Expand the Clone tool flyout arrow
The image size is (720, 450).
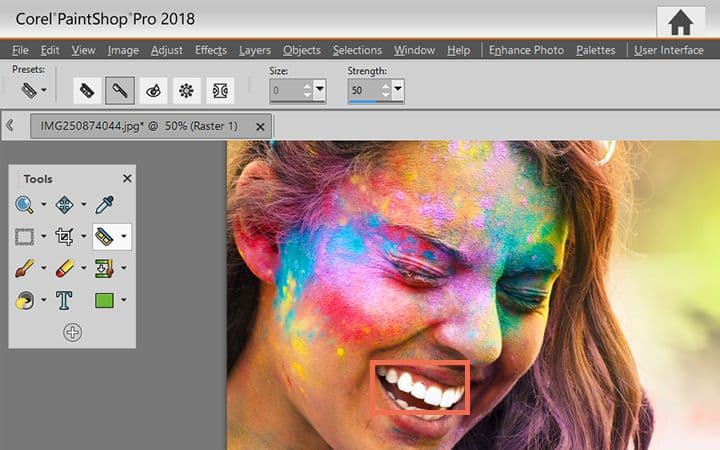click(124, 268)
